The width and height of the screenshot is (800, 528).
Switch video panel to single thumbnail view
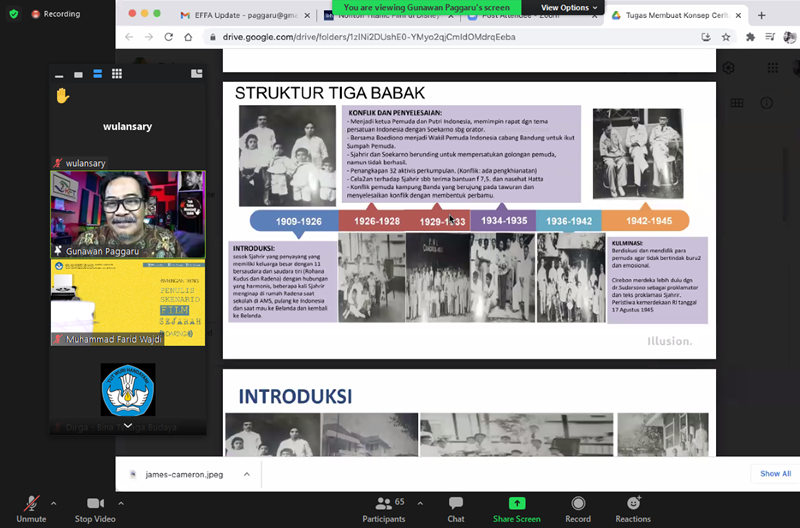pos(78,74)
